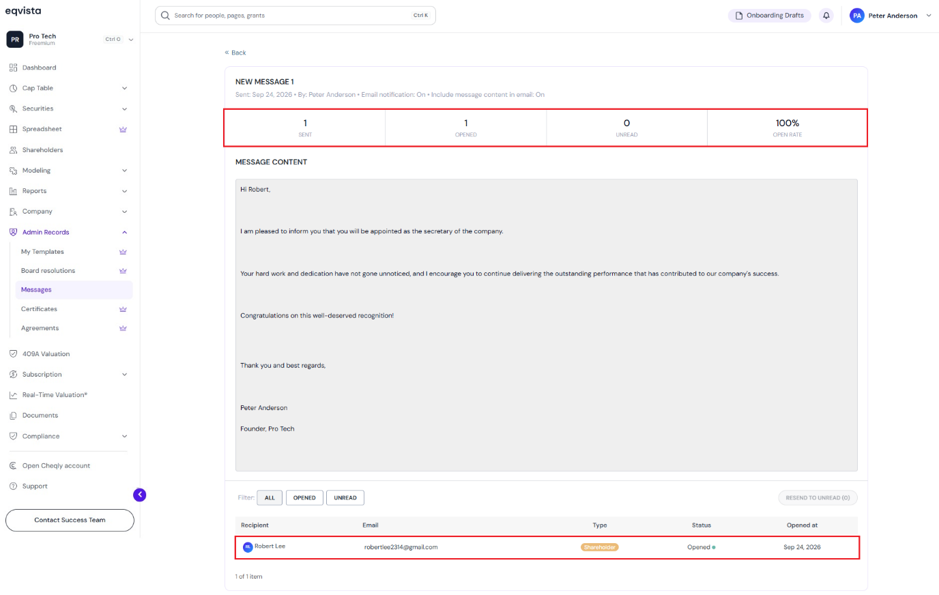Image resolution: width=939 pixels, height=595 pixels.
Task: Click the Contact Success Team button
Action: pyautogui.click(x=69, y=520)
